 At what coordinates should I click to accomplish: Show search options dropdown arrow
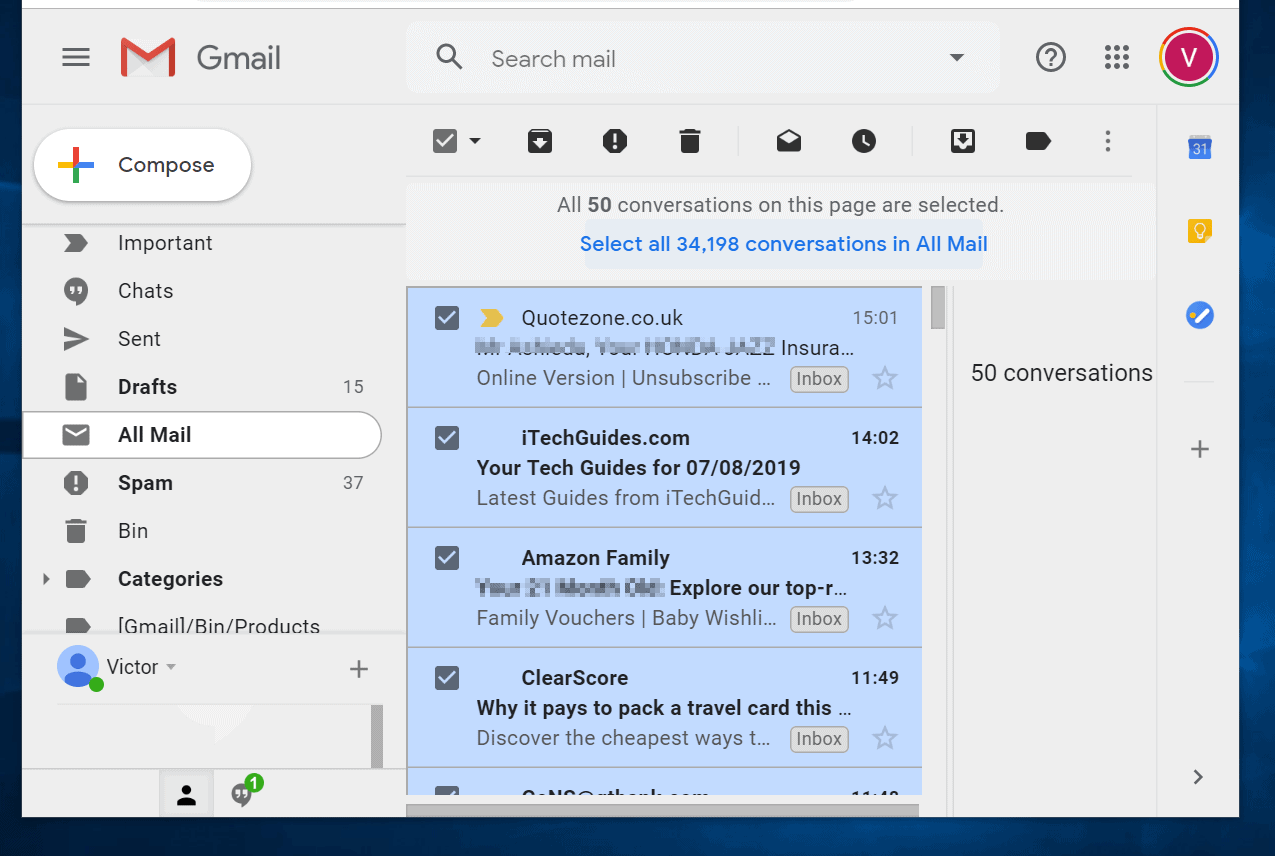coord(957,58)
